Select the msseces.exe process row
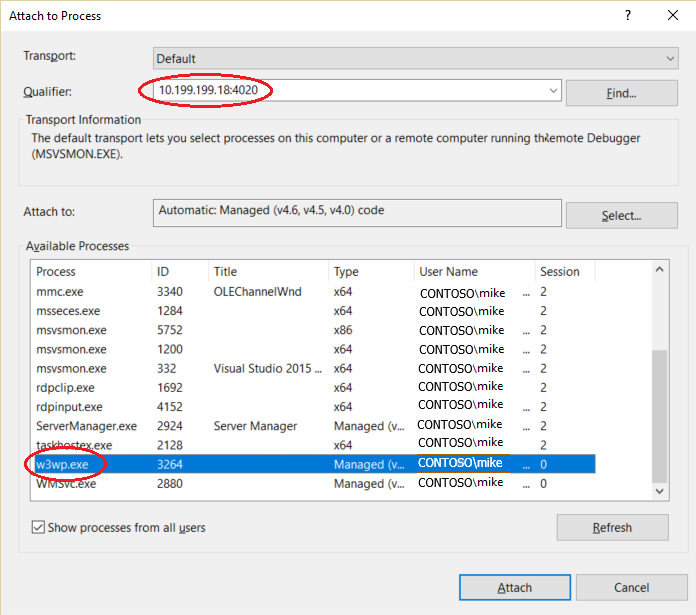696x615 pixels. pos(313,311)
